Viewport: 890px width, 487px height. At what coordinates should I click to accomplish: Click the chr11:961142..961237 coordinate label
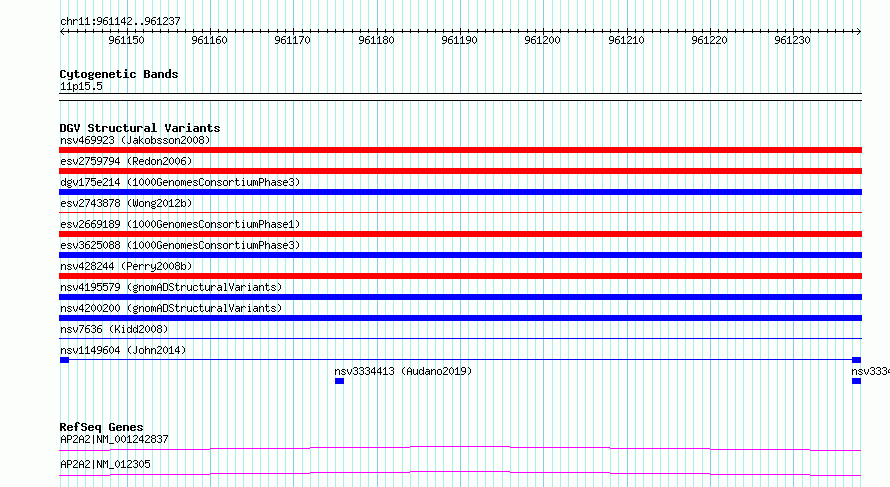pyautogui.click(x=120, y=22)
